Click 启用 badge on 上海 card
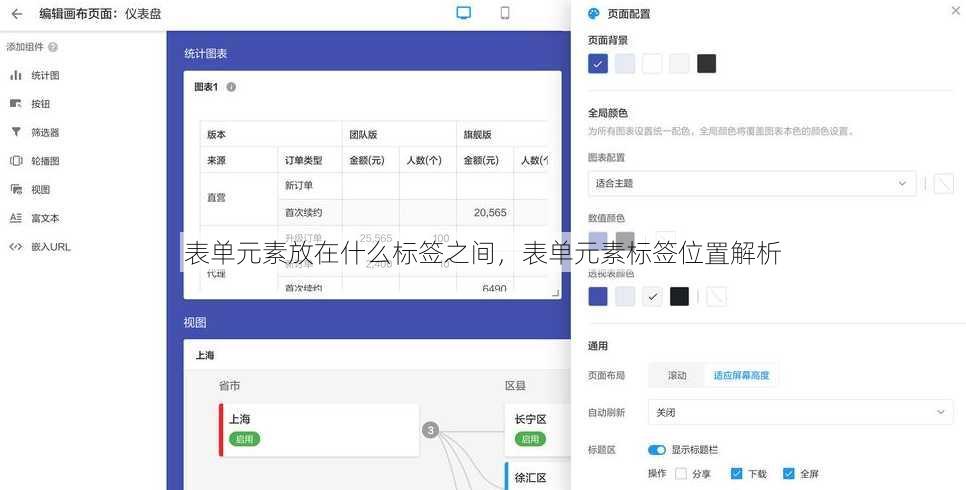The height and width of the screenshot is (490, 966). tap(245, 439)
